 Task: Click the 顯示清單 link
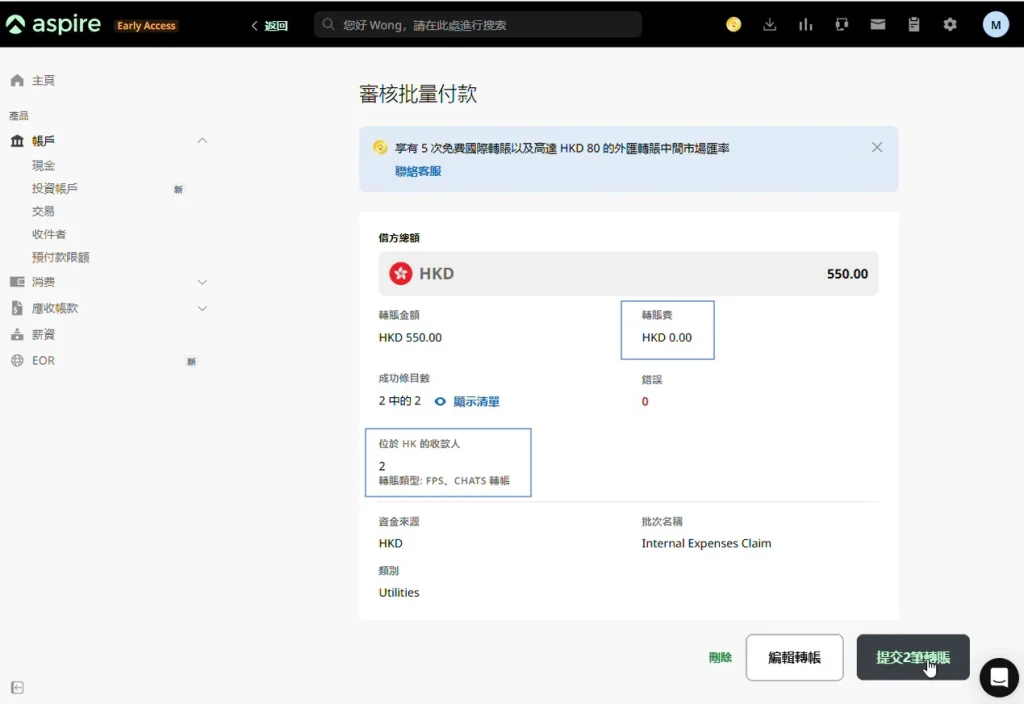tap(476, 402)
